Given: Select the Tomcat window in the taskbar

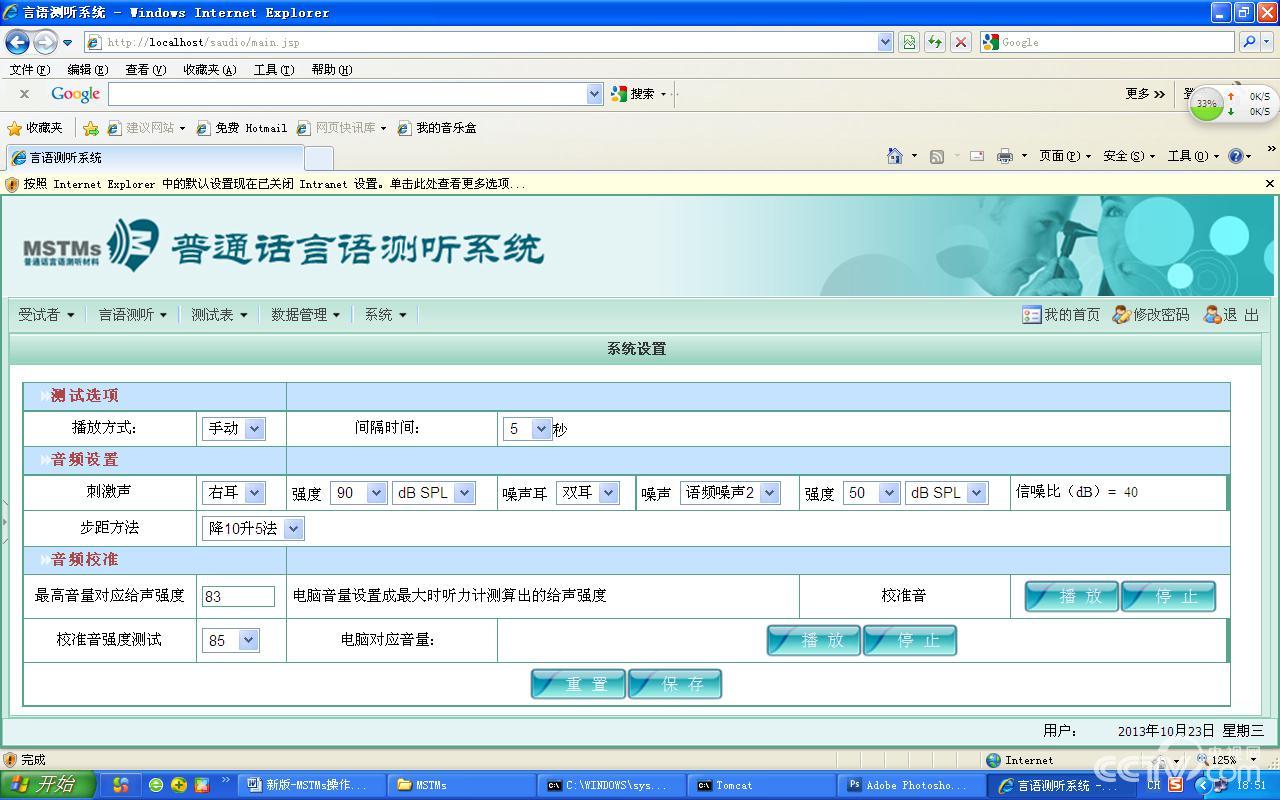Looking at the screenshot, I should click(763, 785).
